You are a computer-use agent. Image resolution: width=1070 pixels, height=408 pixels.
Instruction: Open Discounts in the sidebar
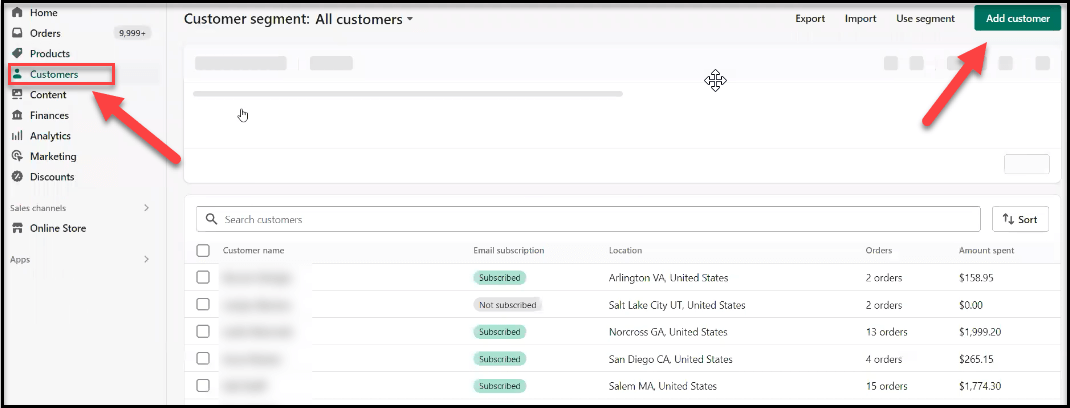click(52, 177)
